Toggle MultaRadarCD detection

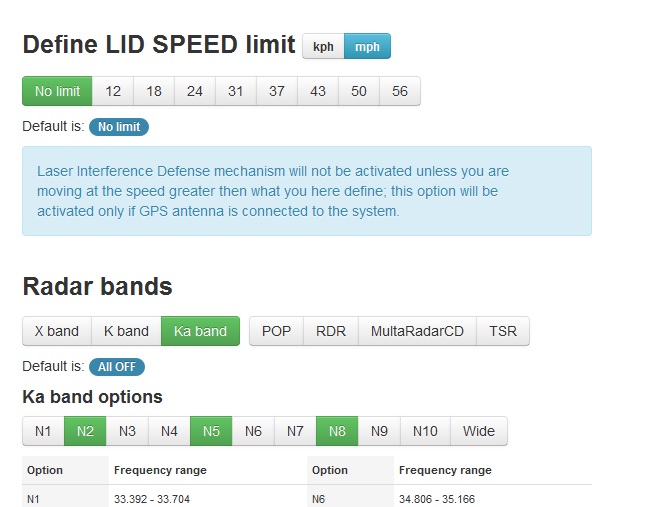tap(417, 331)
